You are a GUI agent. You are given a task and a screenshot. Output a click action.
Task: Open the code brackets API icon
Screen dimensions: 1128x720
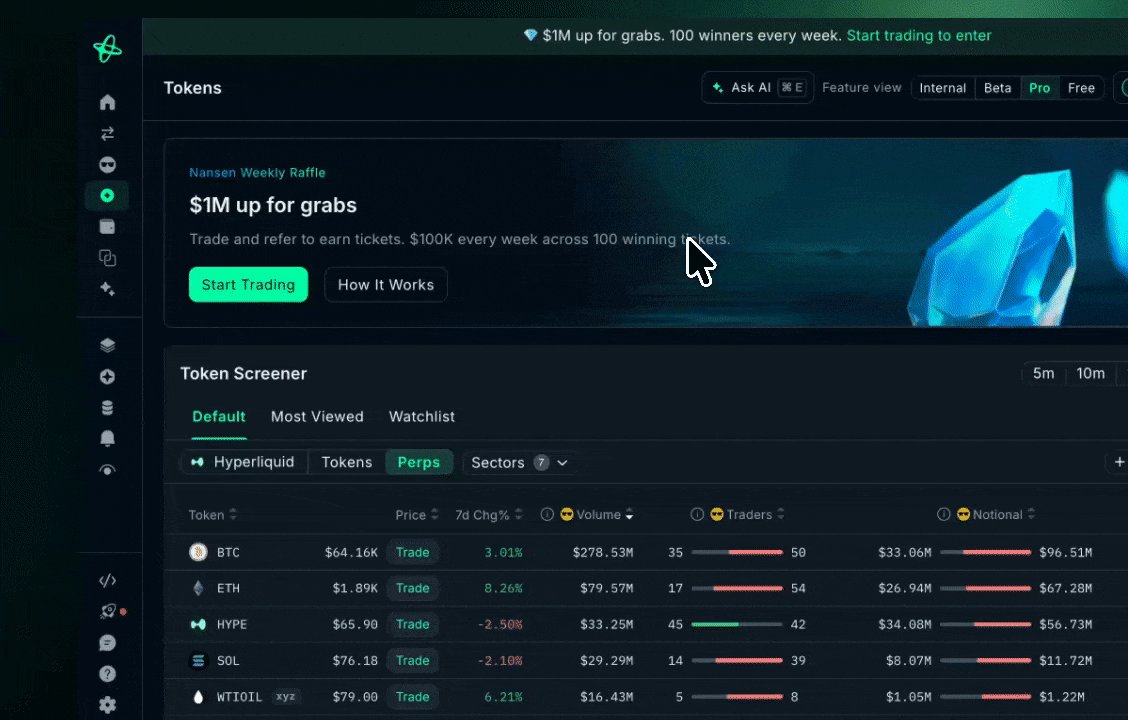pyautogui.click(x=107, y=580)
